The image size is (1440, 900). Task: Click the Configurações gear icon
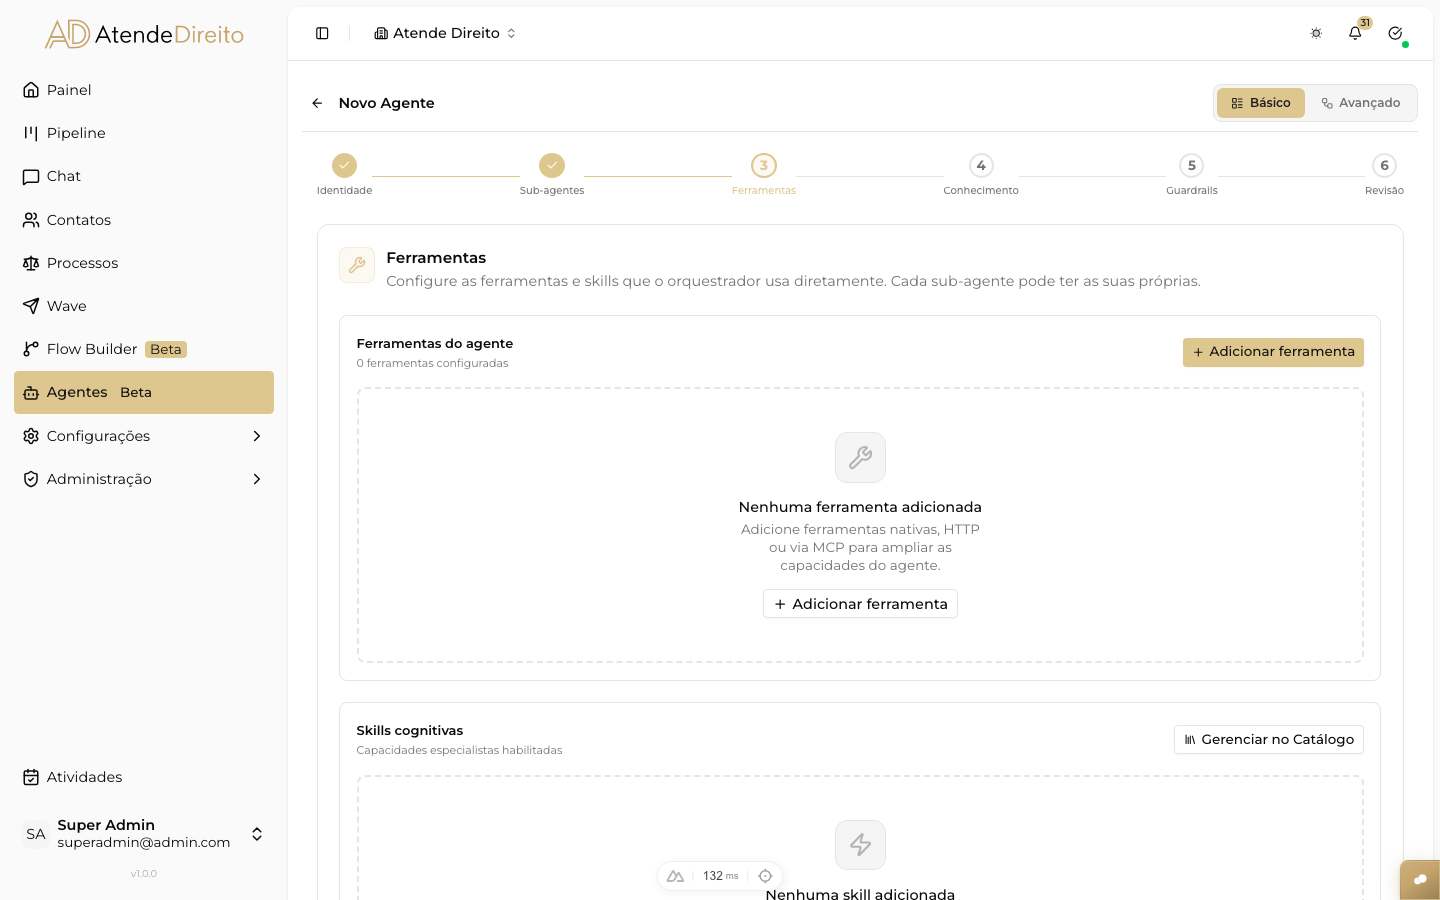coord(31,436)
